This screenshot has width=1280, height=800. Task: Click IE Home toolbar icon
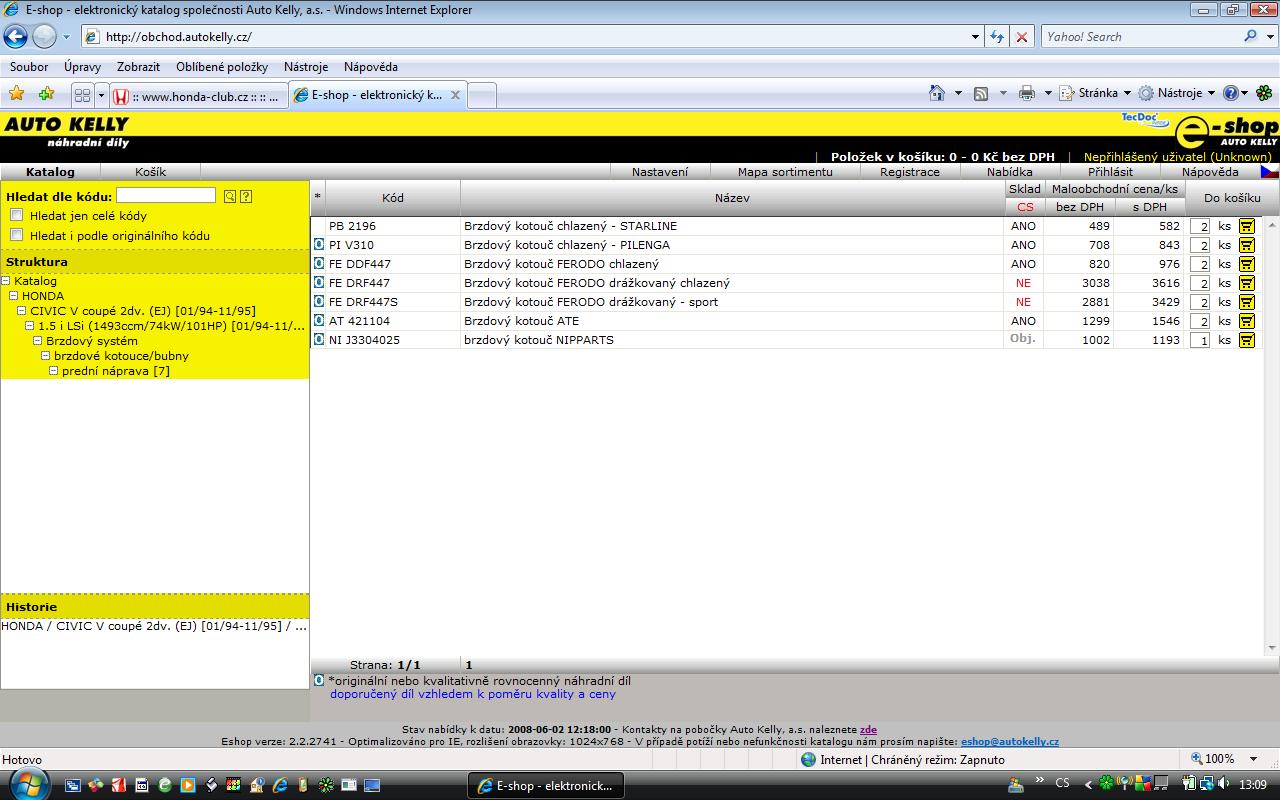point(936,93)
